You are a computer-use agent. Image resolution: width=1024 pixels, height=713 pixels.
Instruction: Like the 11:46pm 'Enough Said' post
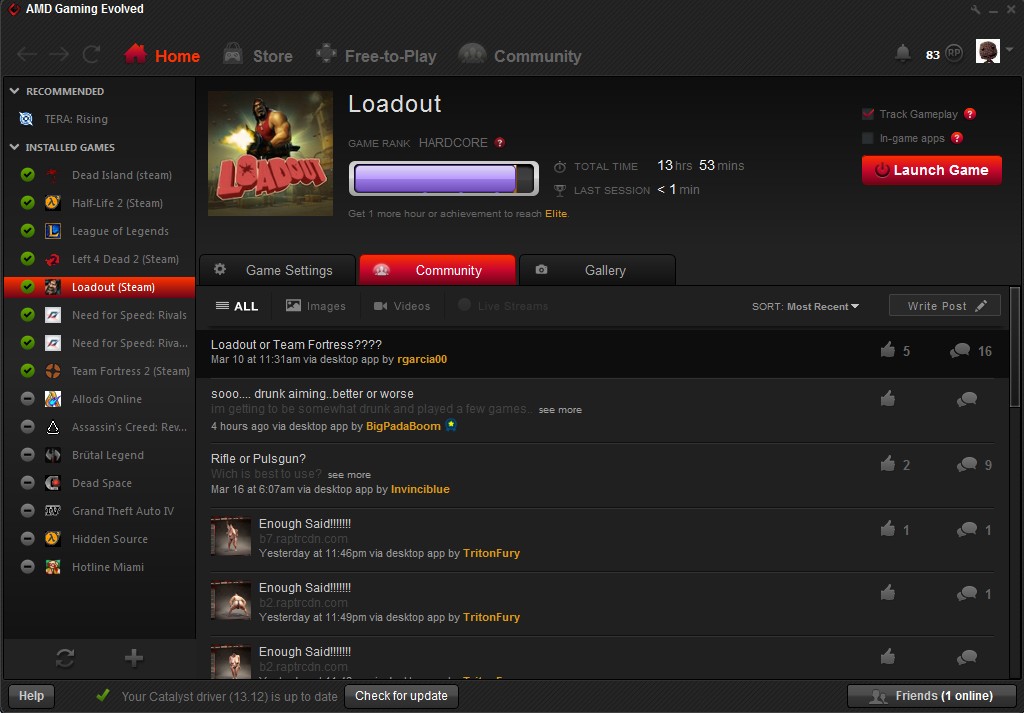click(888, 528)
